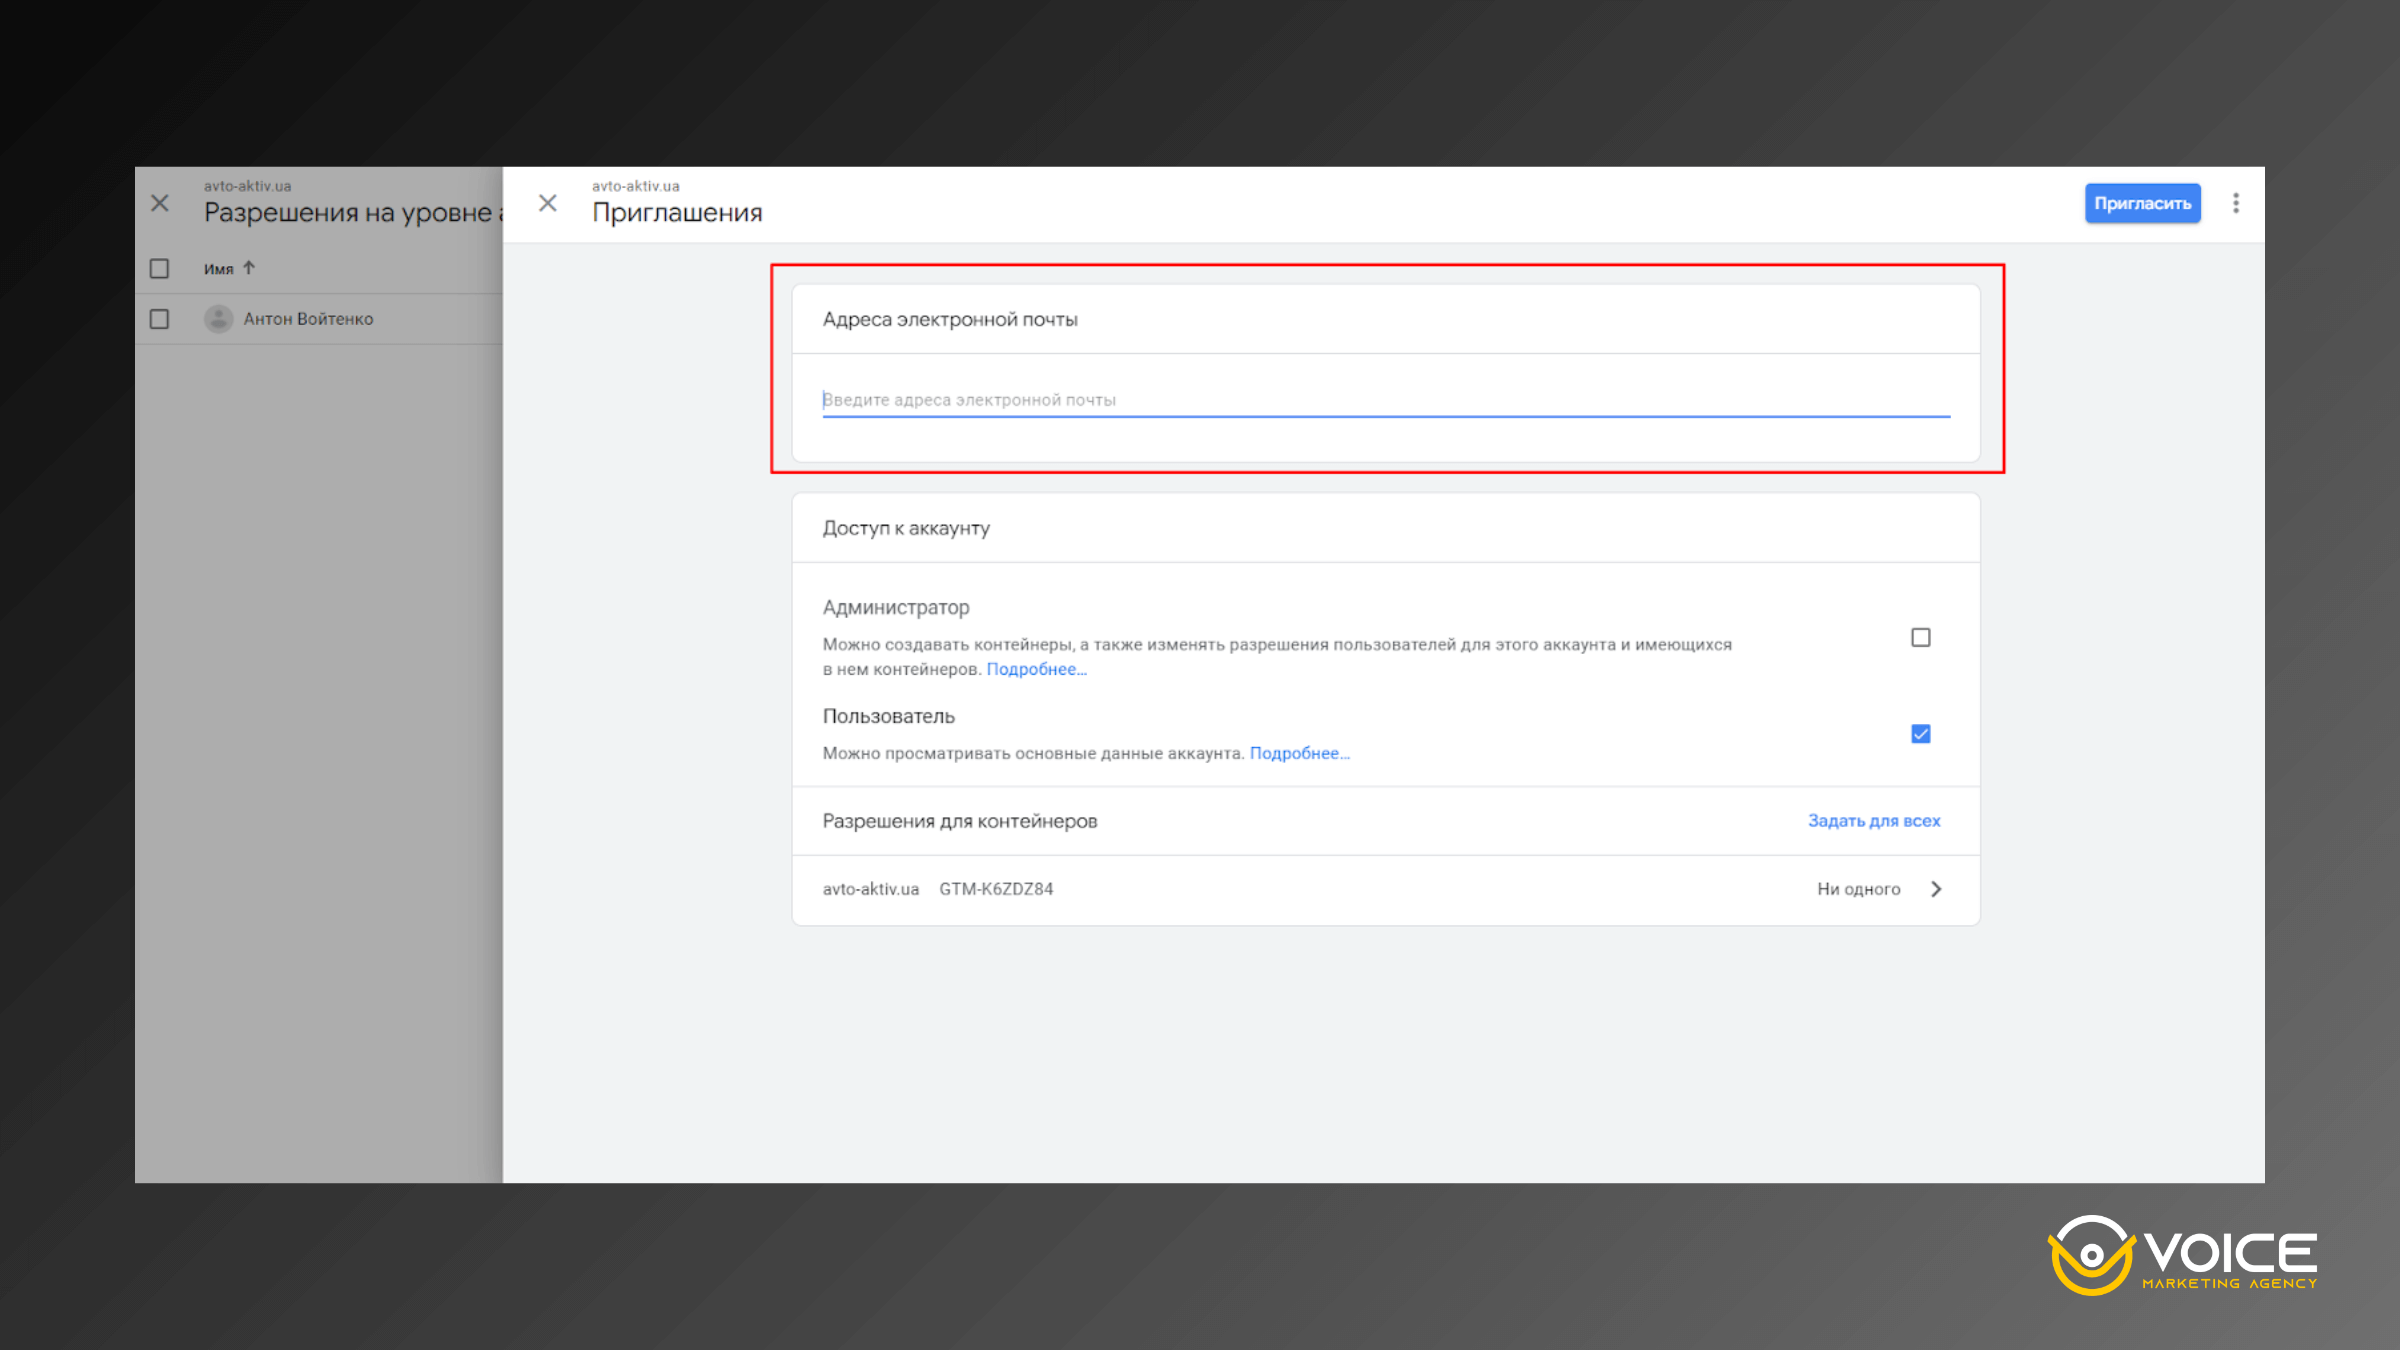Open Подробнее link under Пользователь

(x=1300, y=753)
